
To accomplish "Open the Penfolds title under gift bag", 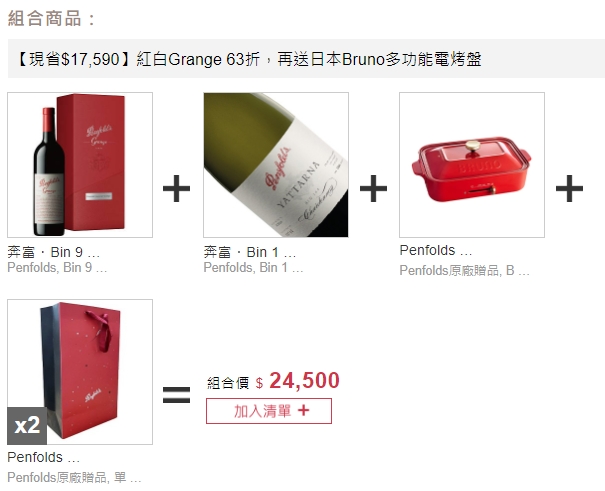I will click(x=44, y=457).
